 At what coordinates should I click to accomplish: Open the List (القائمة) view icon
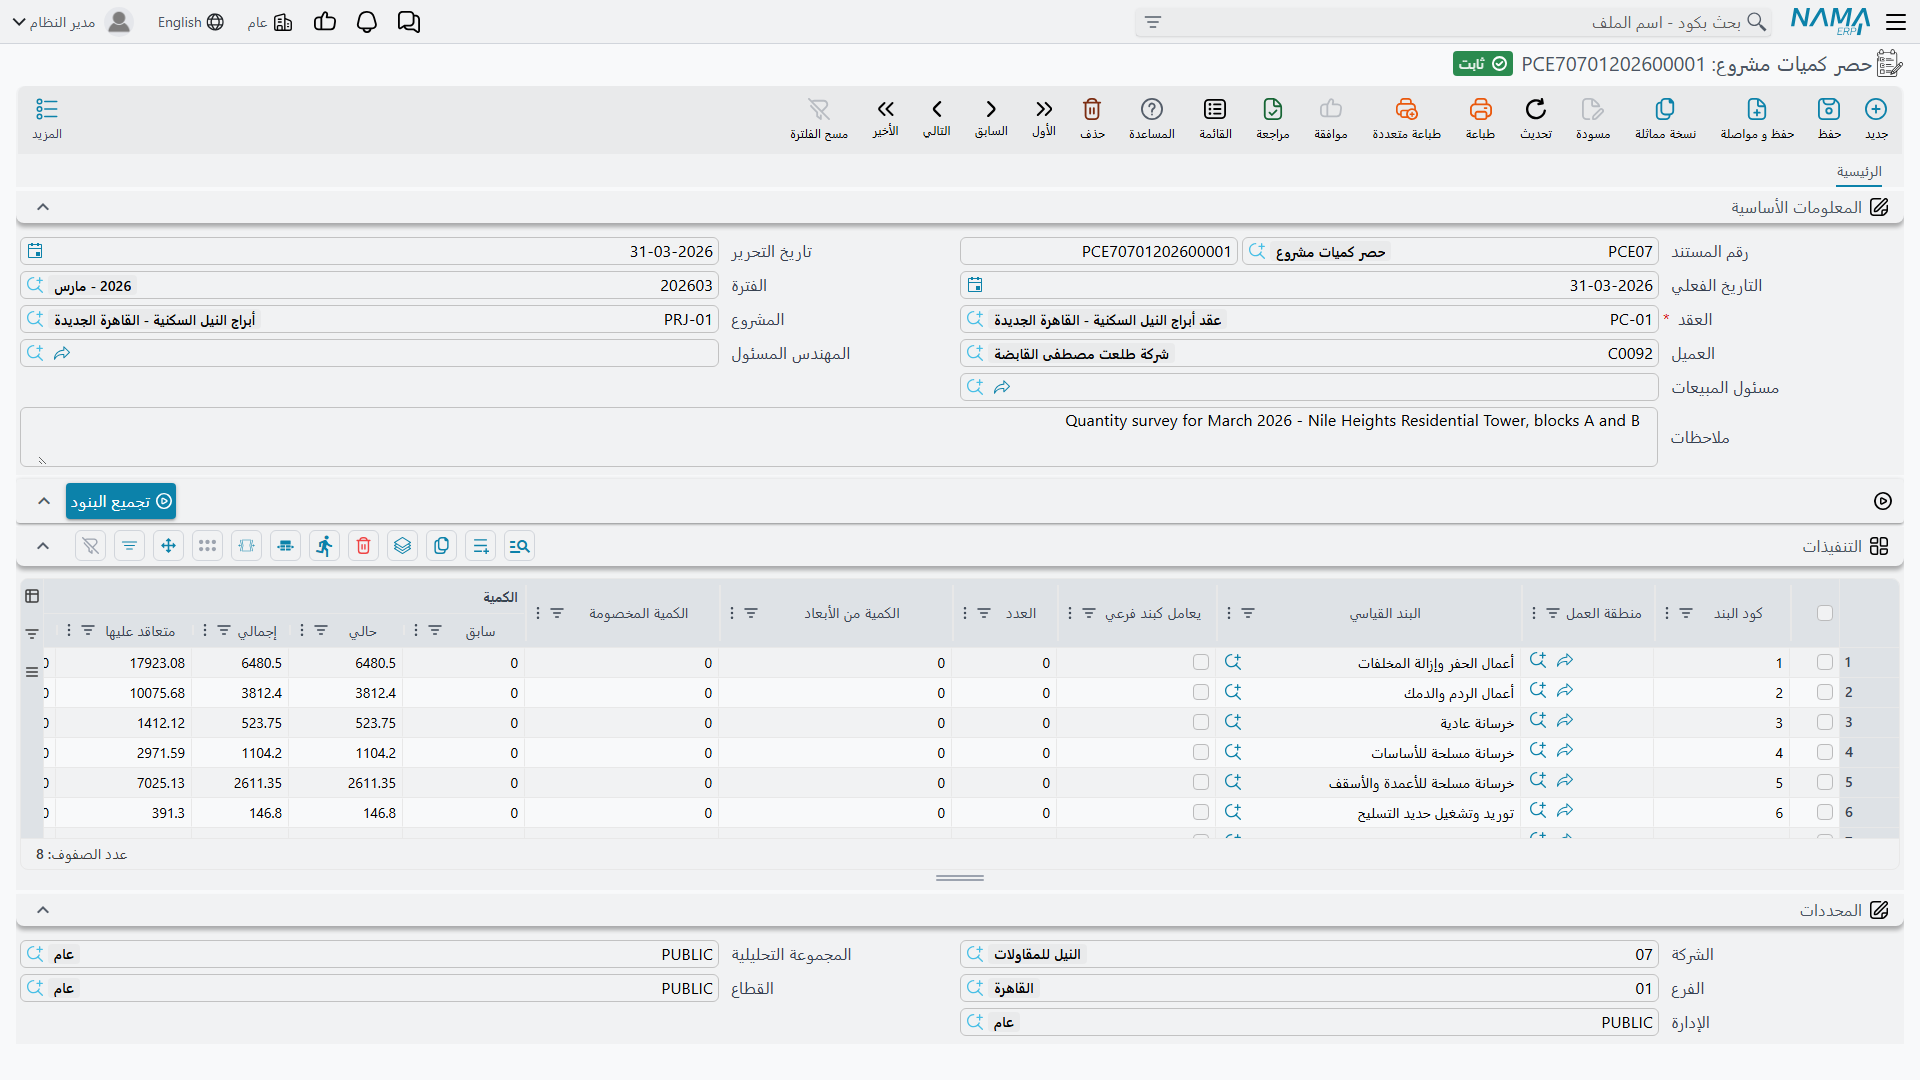click(1215, 109)
